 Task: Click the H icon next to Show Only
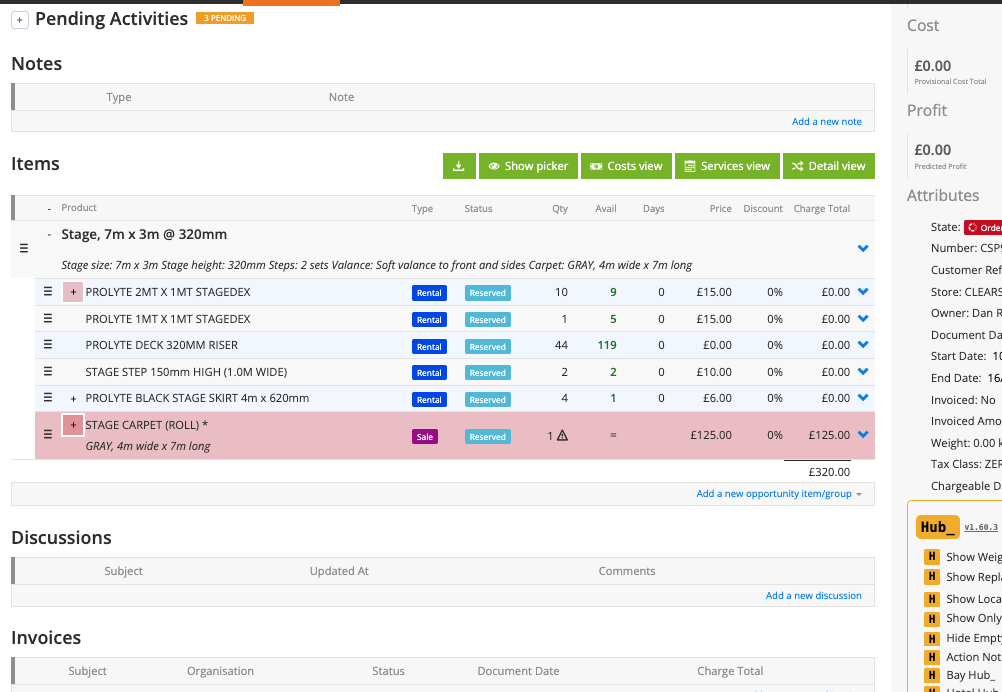click(932, 618)
